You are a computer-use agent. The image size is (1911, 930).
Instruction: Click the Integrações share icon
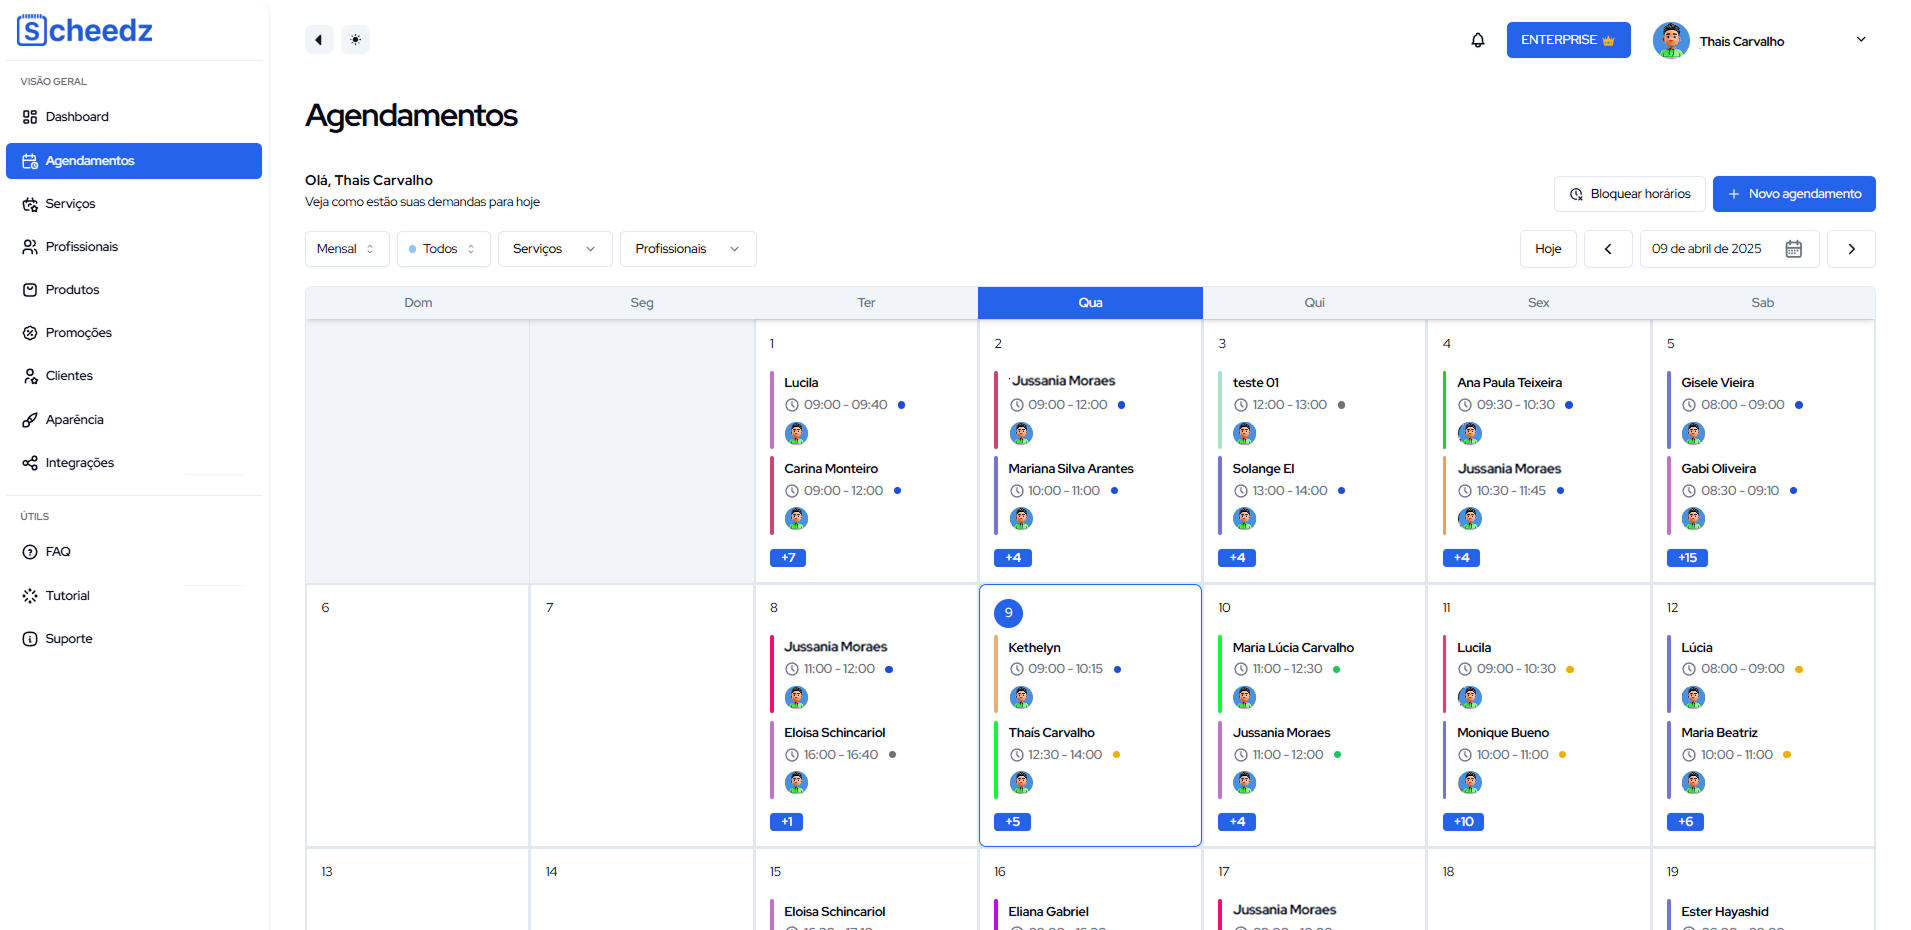[x=30, y=463]
